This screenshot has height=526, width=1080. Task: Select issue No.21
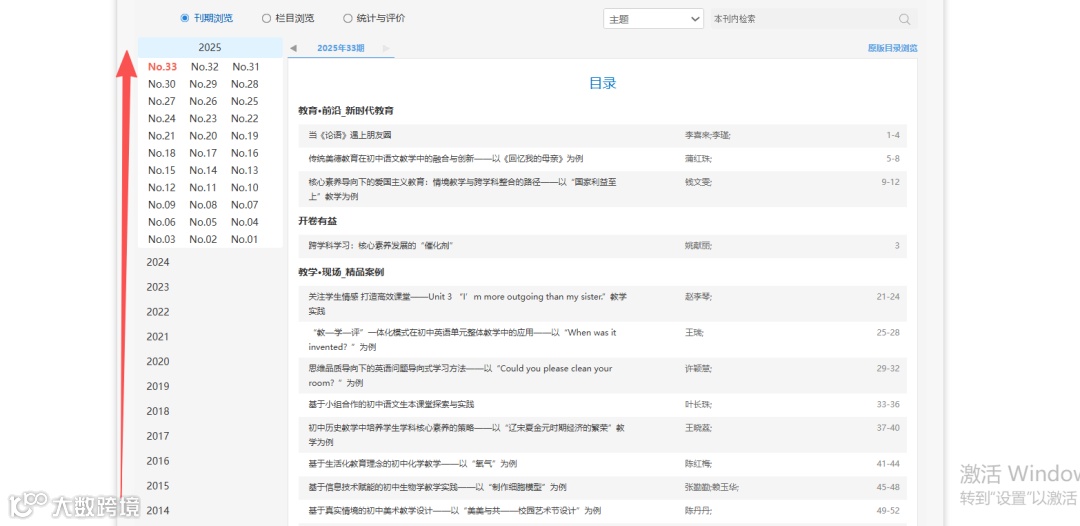point(162,136)
